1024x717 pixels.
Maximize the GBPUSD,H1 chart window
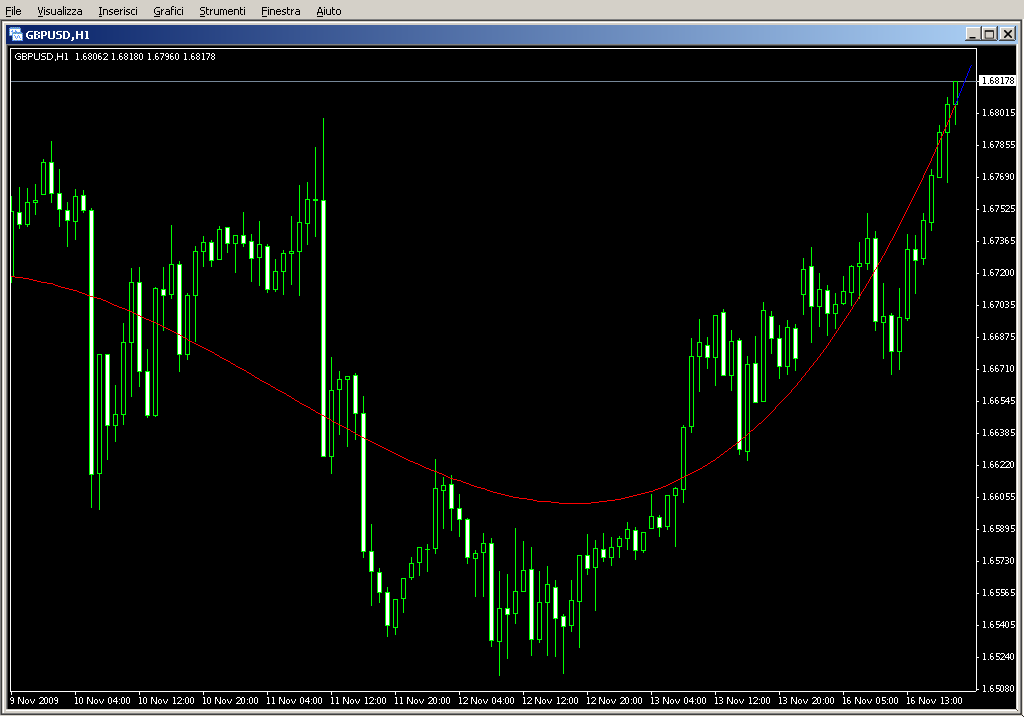tap(989, 34)
